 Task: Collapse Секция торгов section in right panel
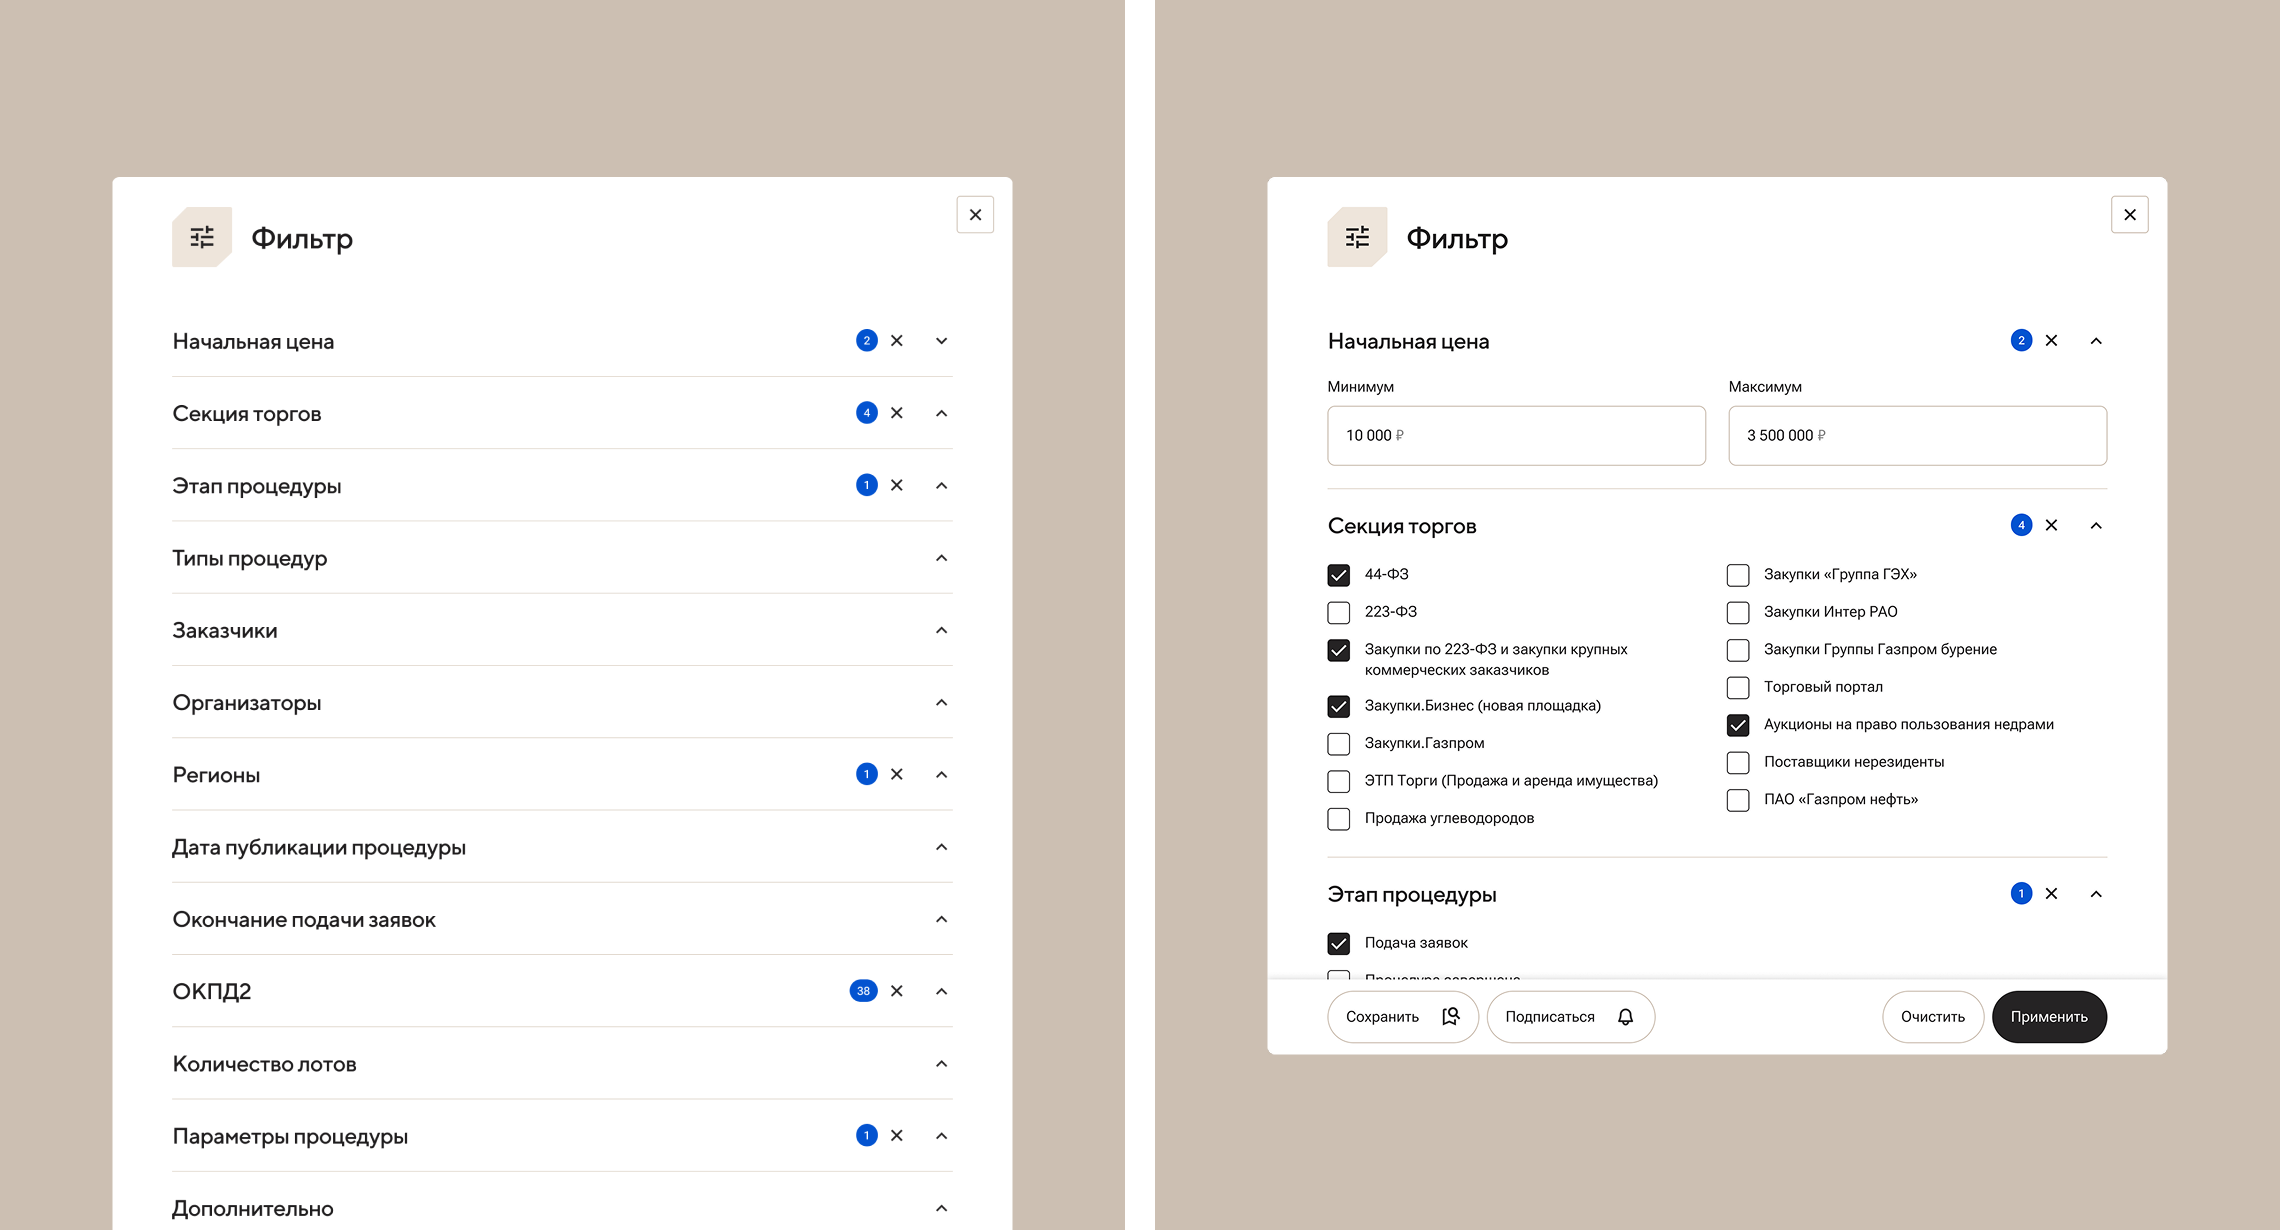pyautogui.click(x=2096, y=526)
